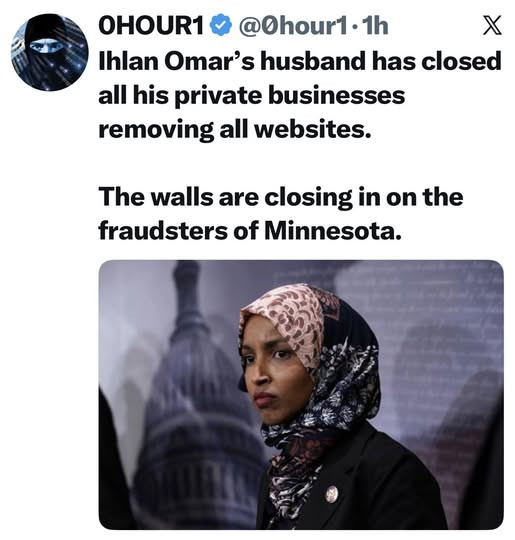
Task: Click the round lapel pin on jacket
Action: pos(331,495)
